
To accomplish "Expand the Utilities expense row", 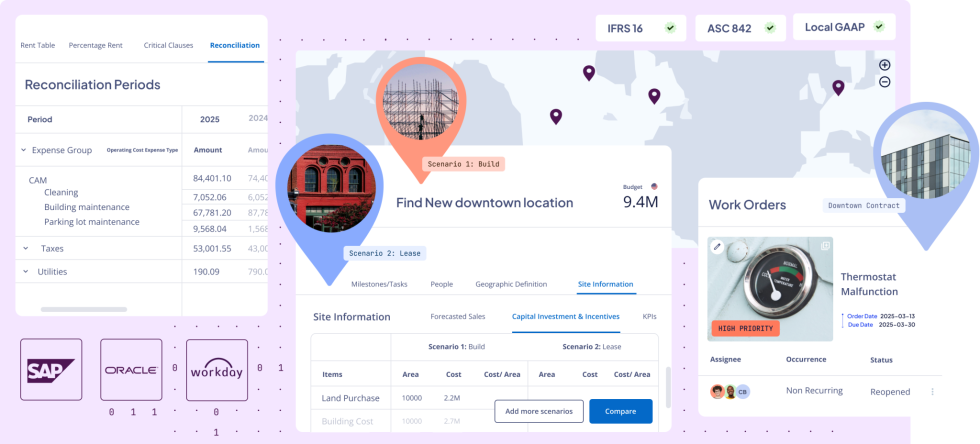I will pyautogui.click(x=25, y=271).
